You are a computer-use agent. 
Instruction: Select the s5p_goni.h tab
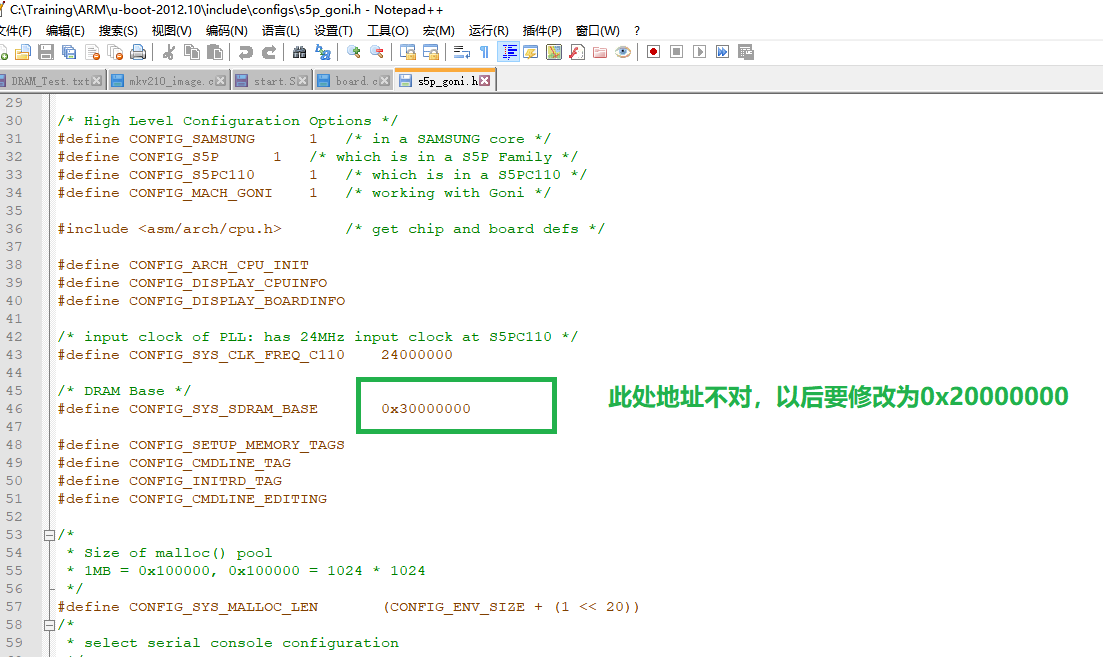(447, 81)
